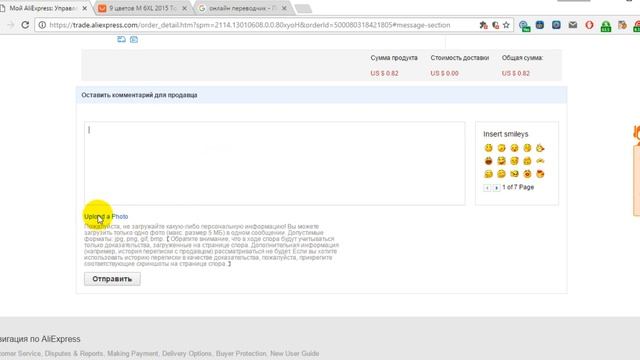
Task: Click the translate page icon left of star
Action: [495, 25]
